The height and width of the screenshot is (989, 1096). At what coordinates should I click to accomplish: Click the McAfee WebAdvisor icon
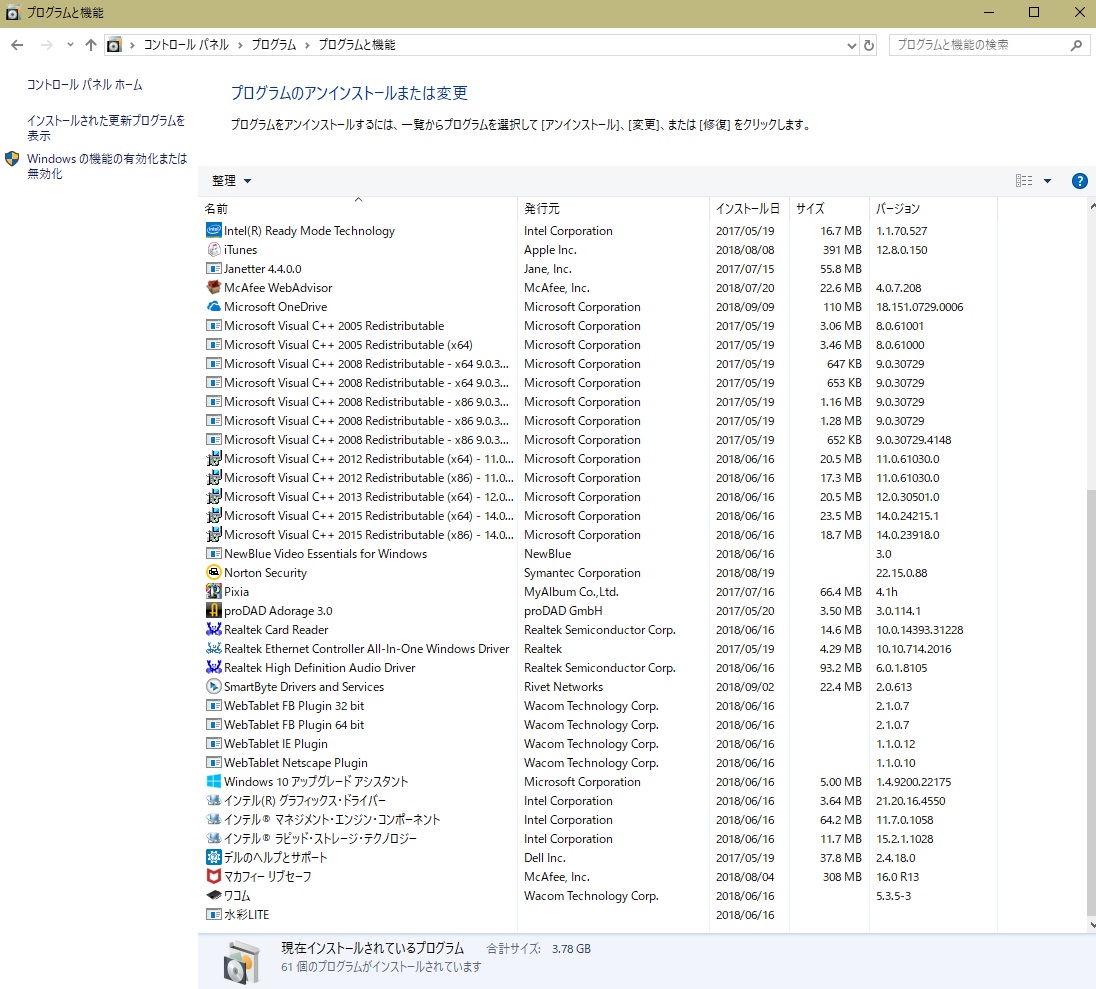click(213, 288)
